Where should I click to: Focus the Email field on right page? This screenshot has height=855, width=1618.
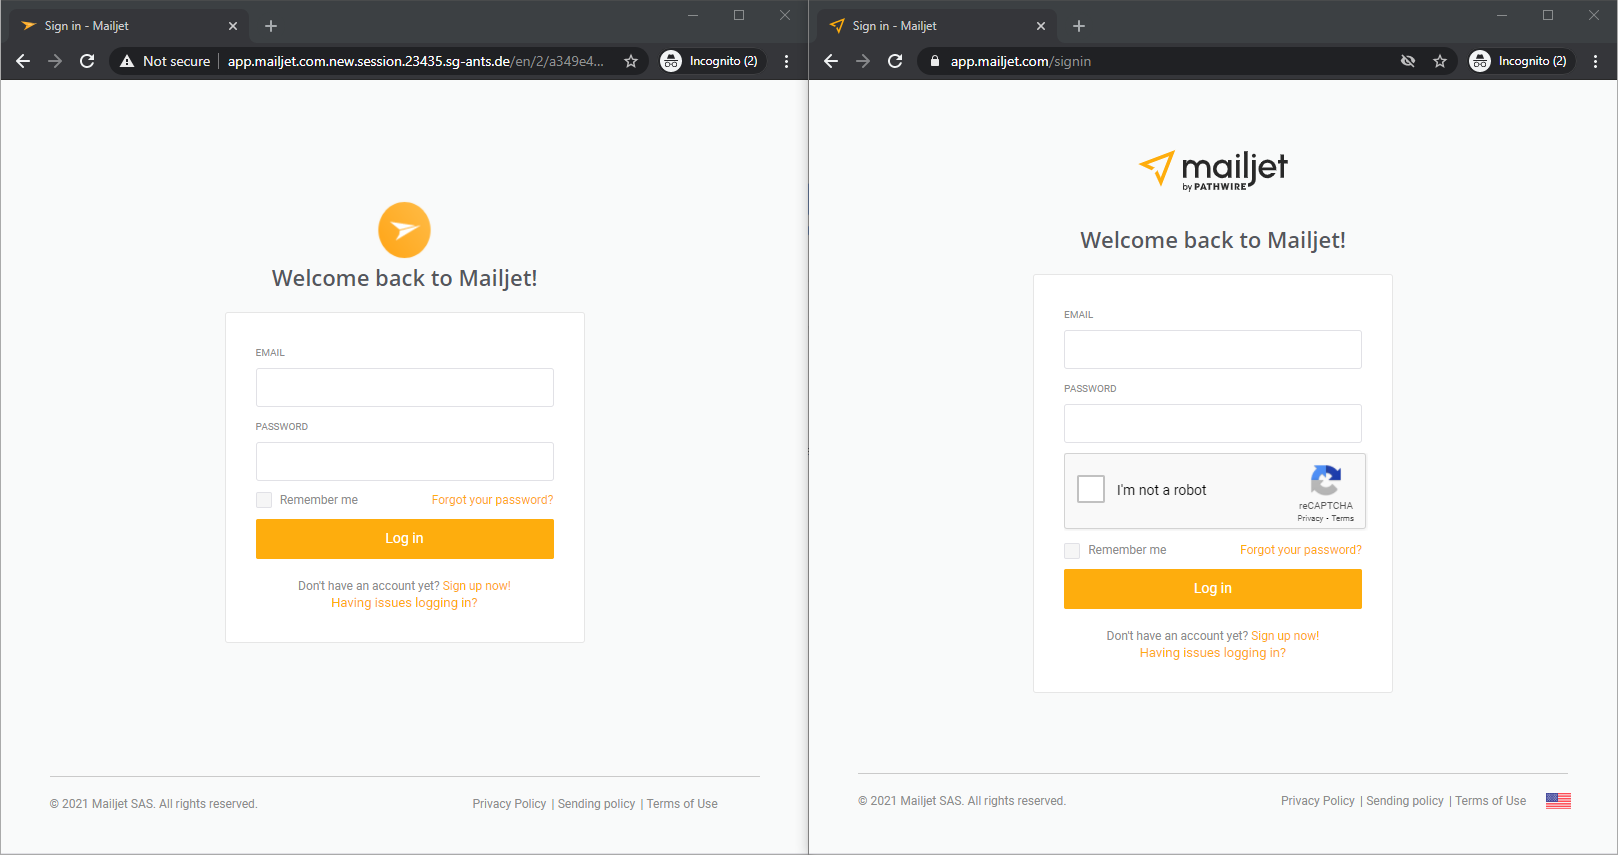1213,349
